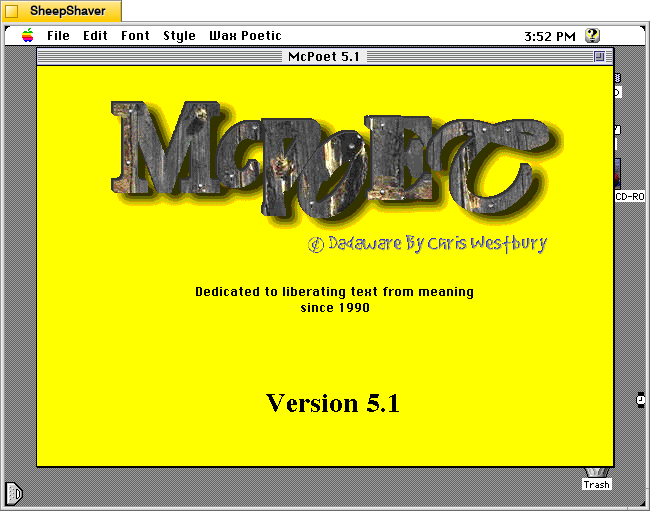Select the CD-ROM desktop icon
This screenshot has height=511, width=650.
(629, 180)
